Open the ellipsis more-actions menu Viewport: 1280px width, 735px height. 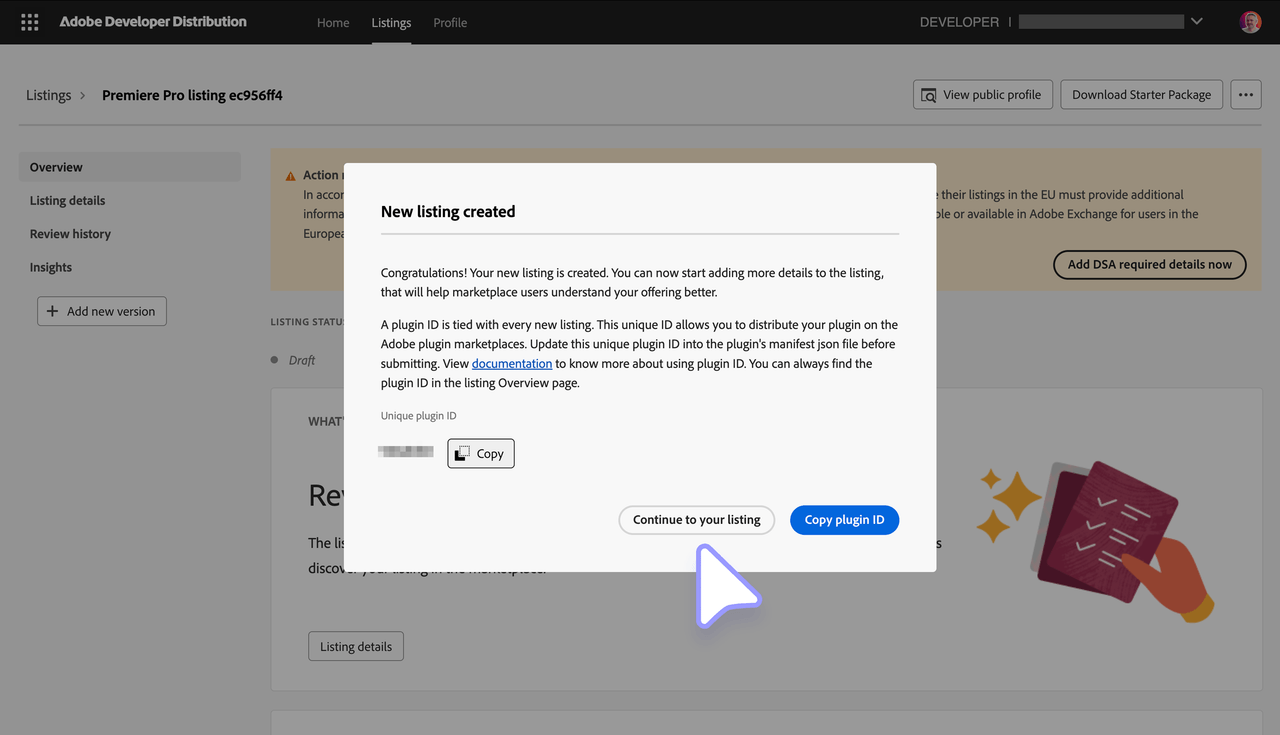click(1245, 94)
